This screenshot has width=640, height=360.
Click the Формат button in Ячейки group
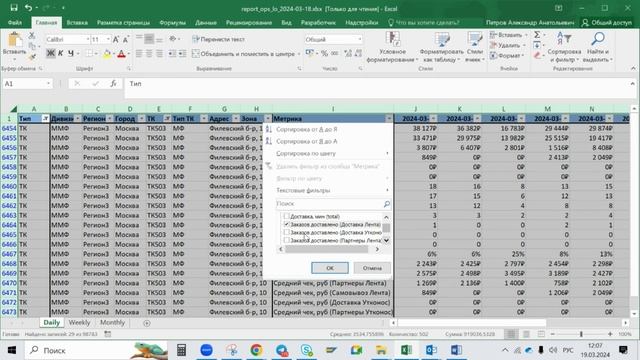click(x=507, y=56)
